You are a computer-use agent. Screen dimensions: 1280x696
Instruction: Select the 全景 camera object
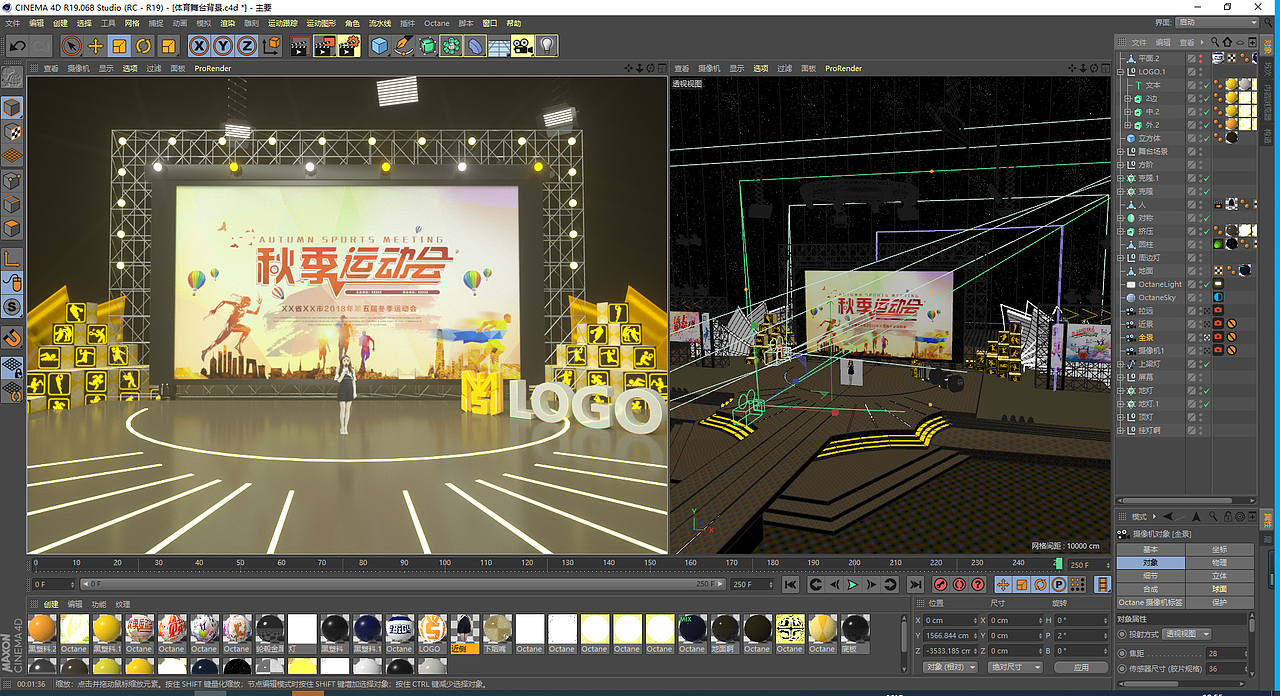coord(1146,337)
